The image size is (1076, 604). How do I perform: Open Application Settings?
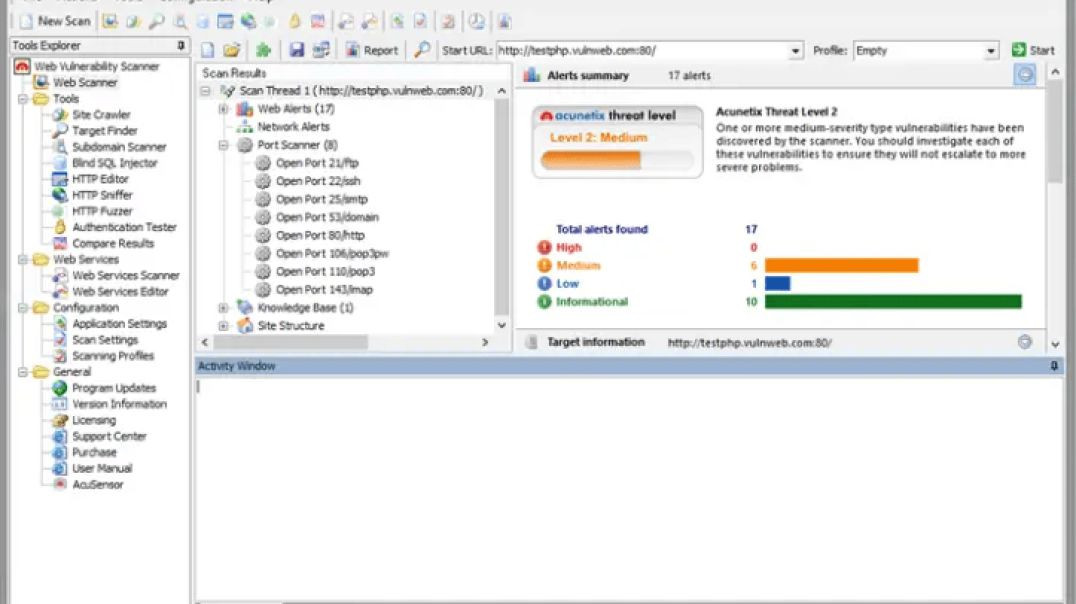(119, 324)
